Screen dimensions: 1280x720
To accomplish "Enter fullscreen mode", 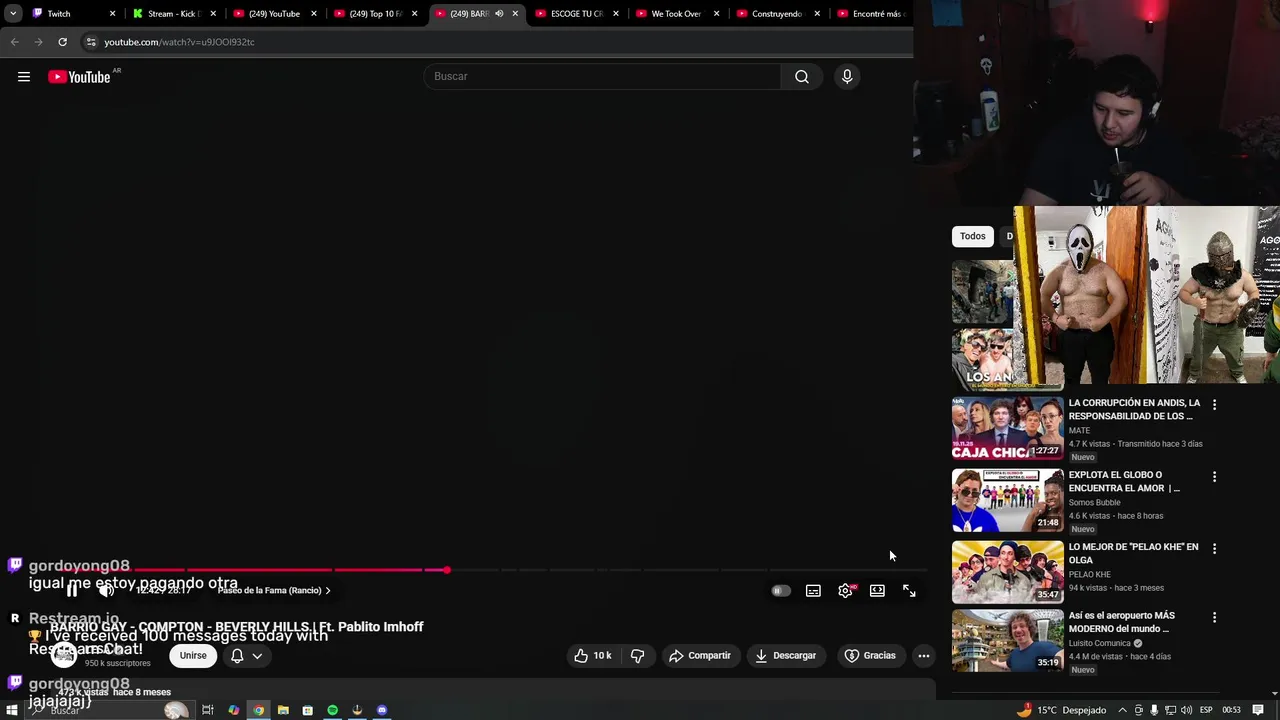I will 909,591.
